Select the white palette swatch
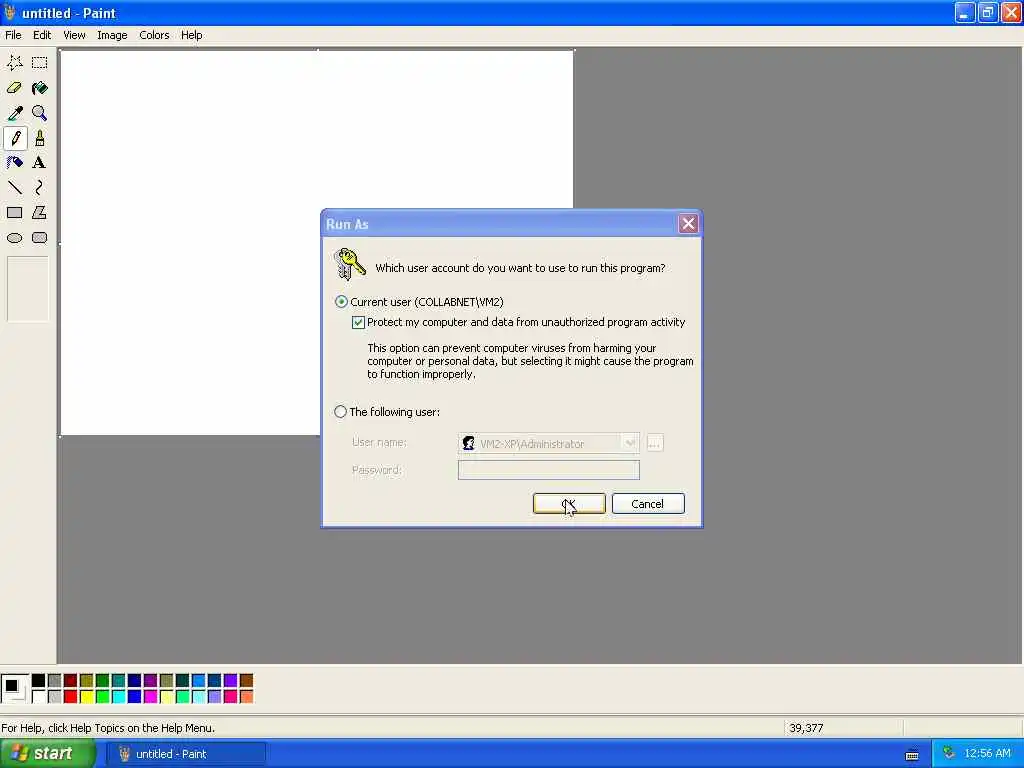The height and width of the screenshot is (768, 1024). [x=39, y=697]
